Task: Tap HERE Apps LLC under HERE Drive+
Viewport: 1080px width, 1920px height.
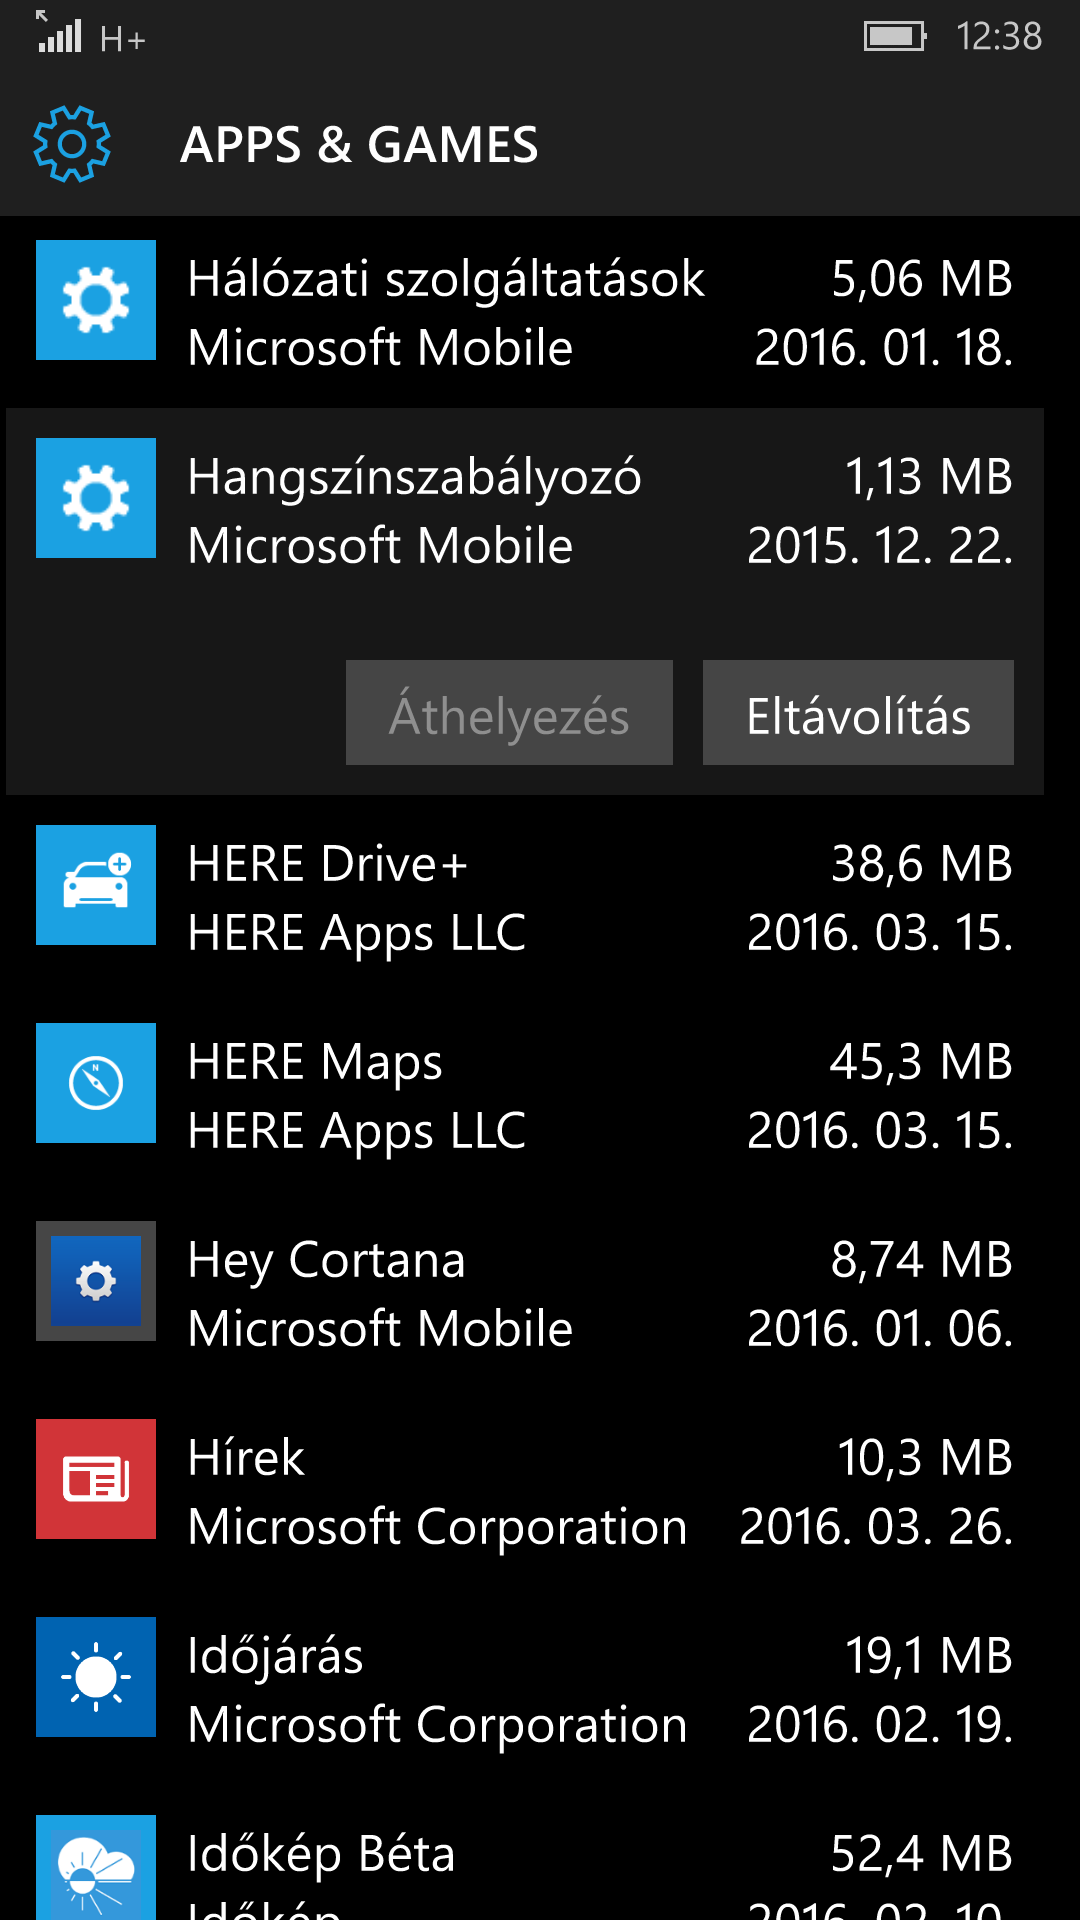Action: pos(357,934)
